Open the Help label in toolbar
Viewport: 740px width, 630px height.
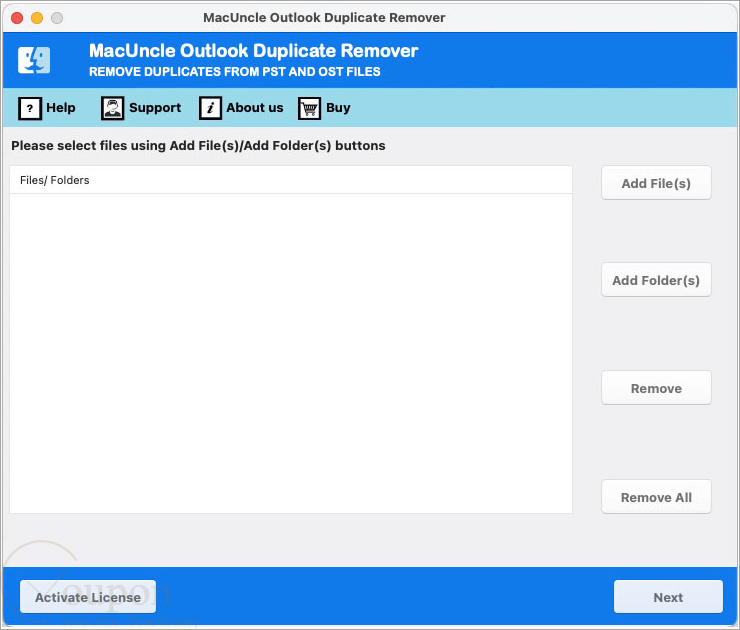coord(61,108)
